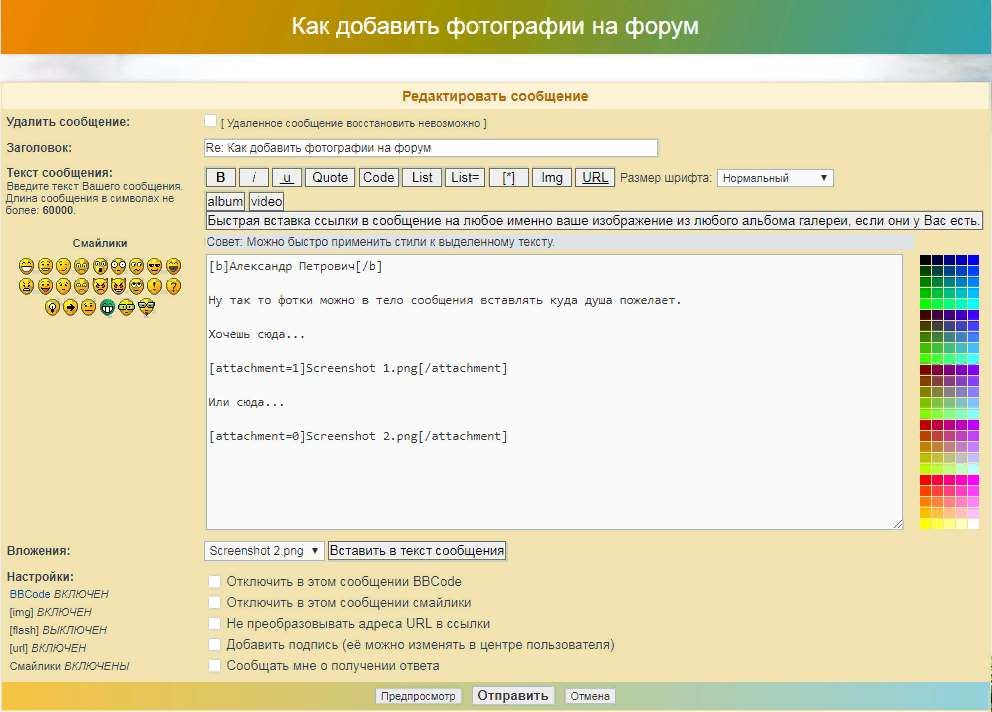Tick 'Сообщать мне о получении ответа' checkbox
992x712 pixels.
(214, 666)
